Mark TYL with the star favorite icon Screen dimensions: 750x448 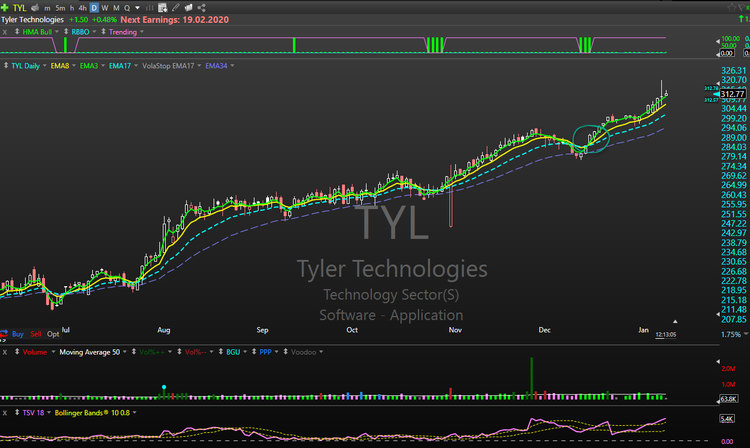732,8
